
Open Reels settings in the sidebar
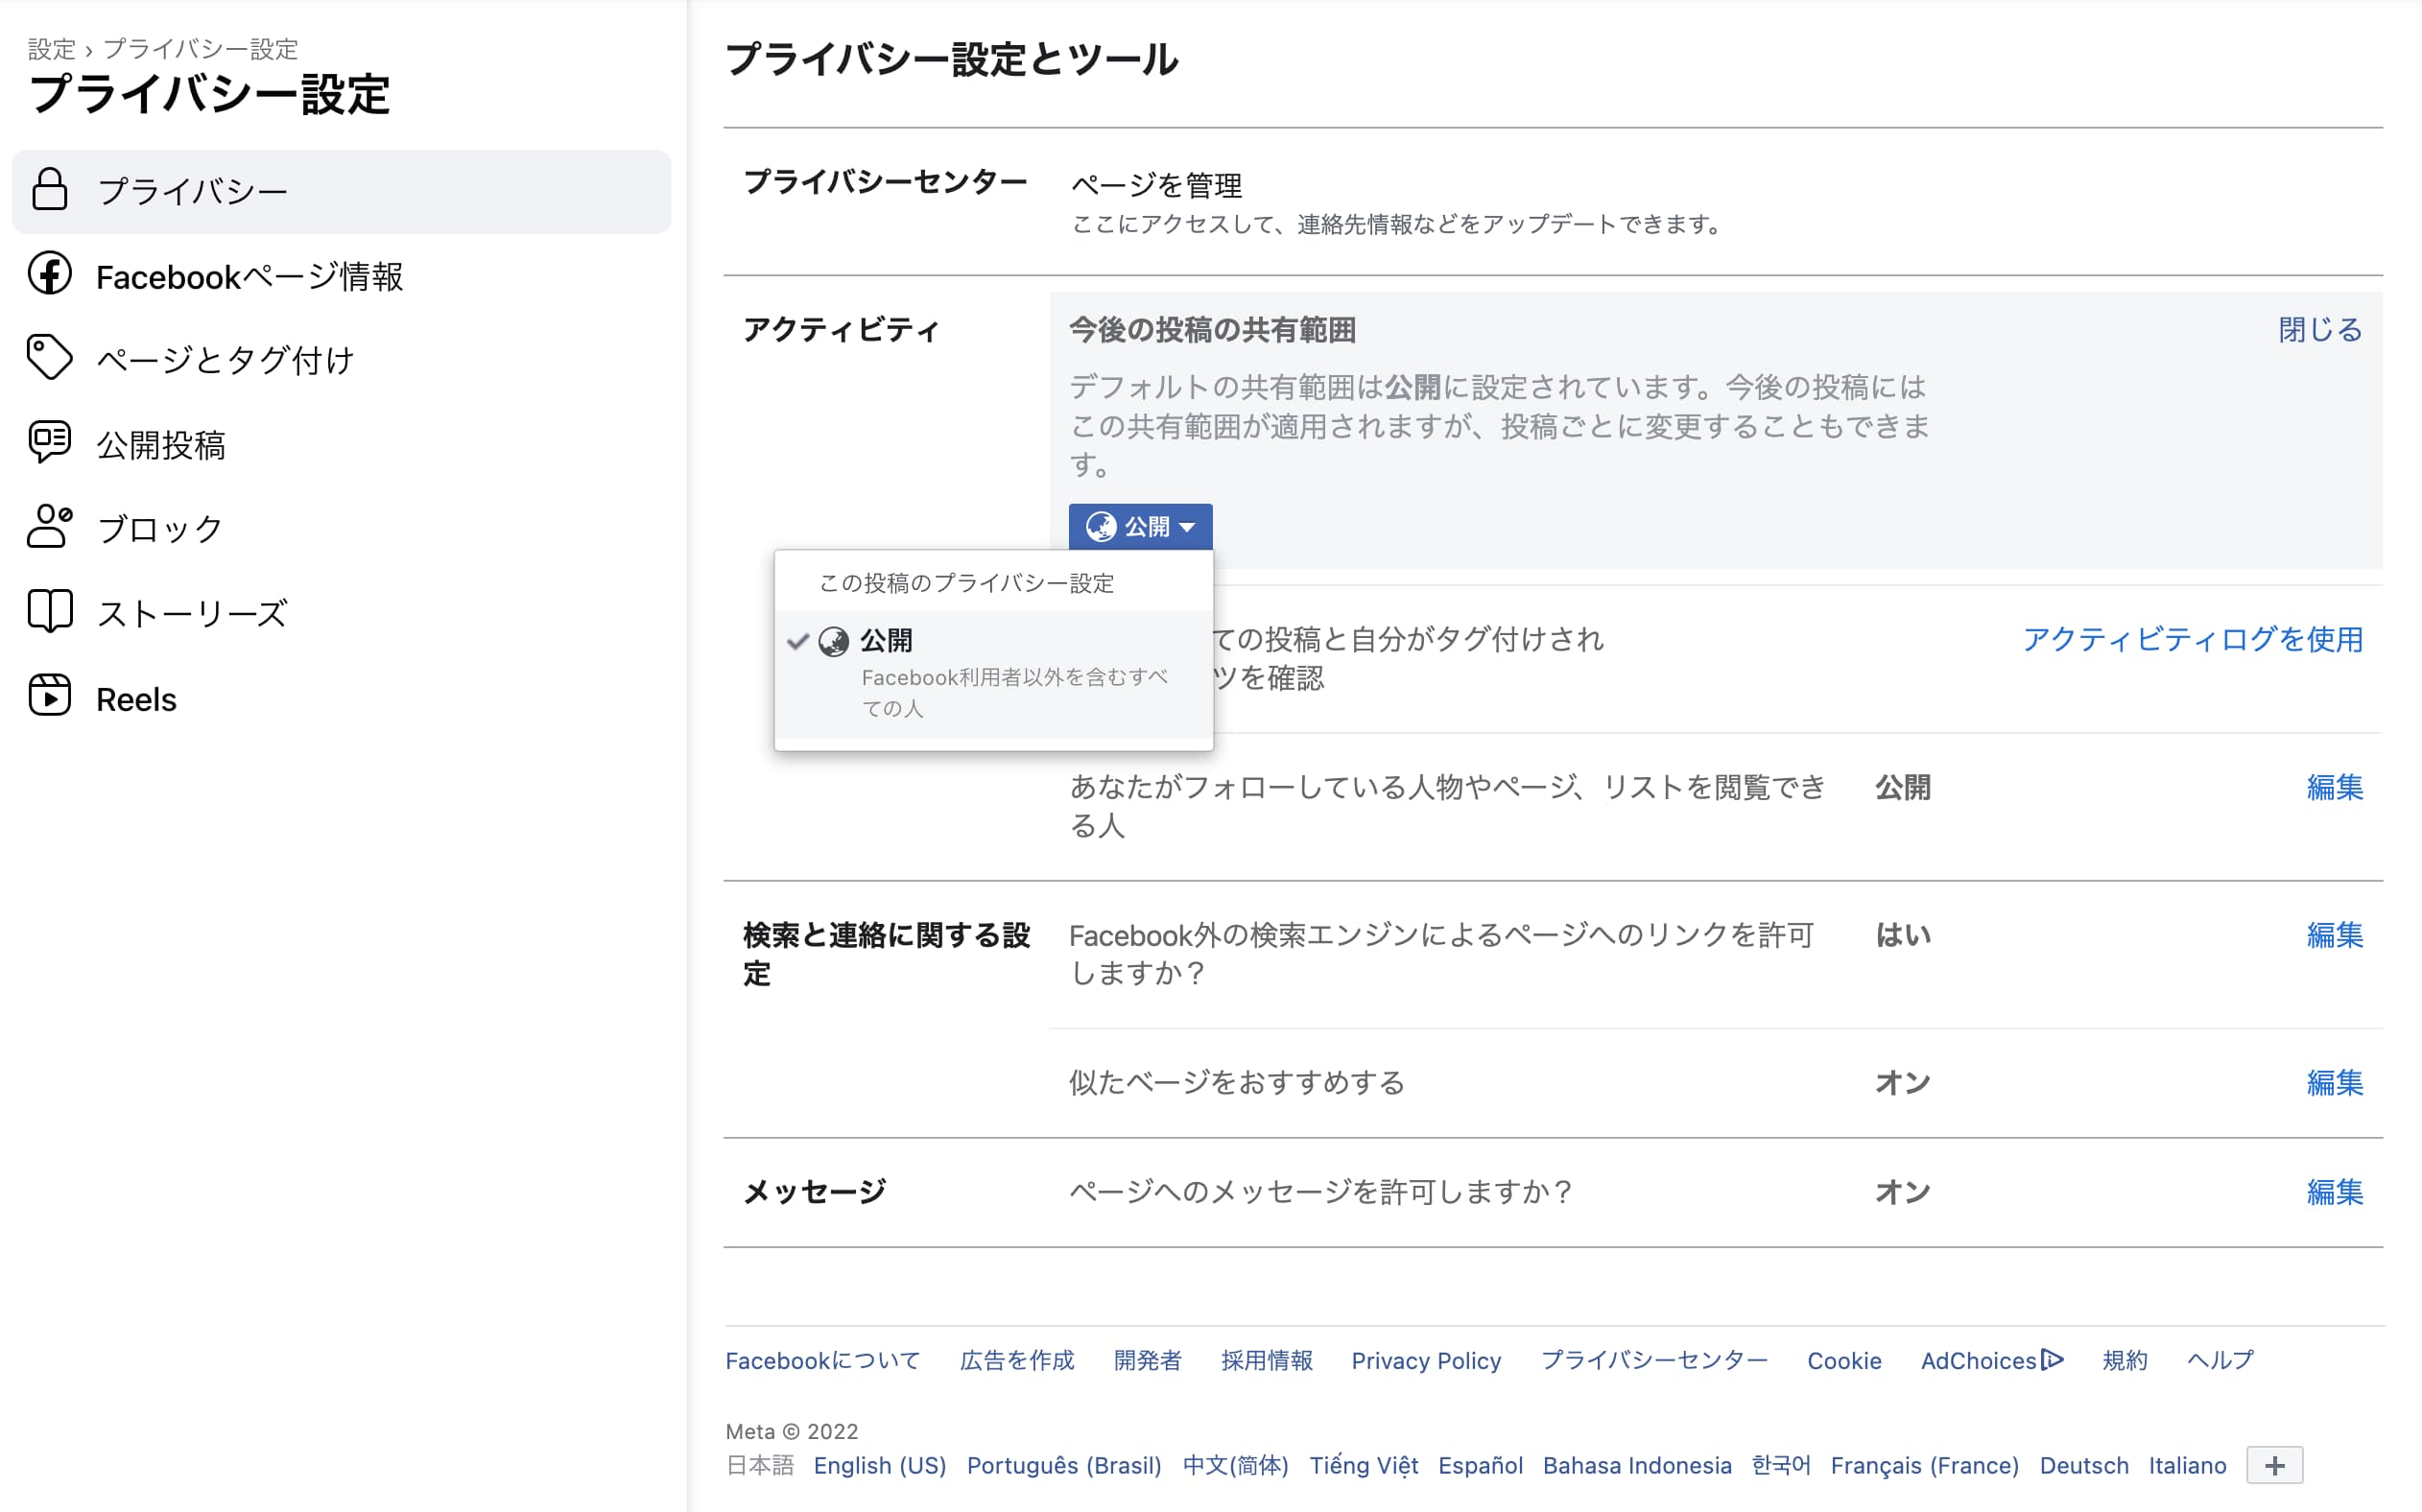click(x=341, y=698)
